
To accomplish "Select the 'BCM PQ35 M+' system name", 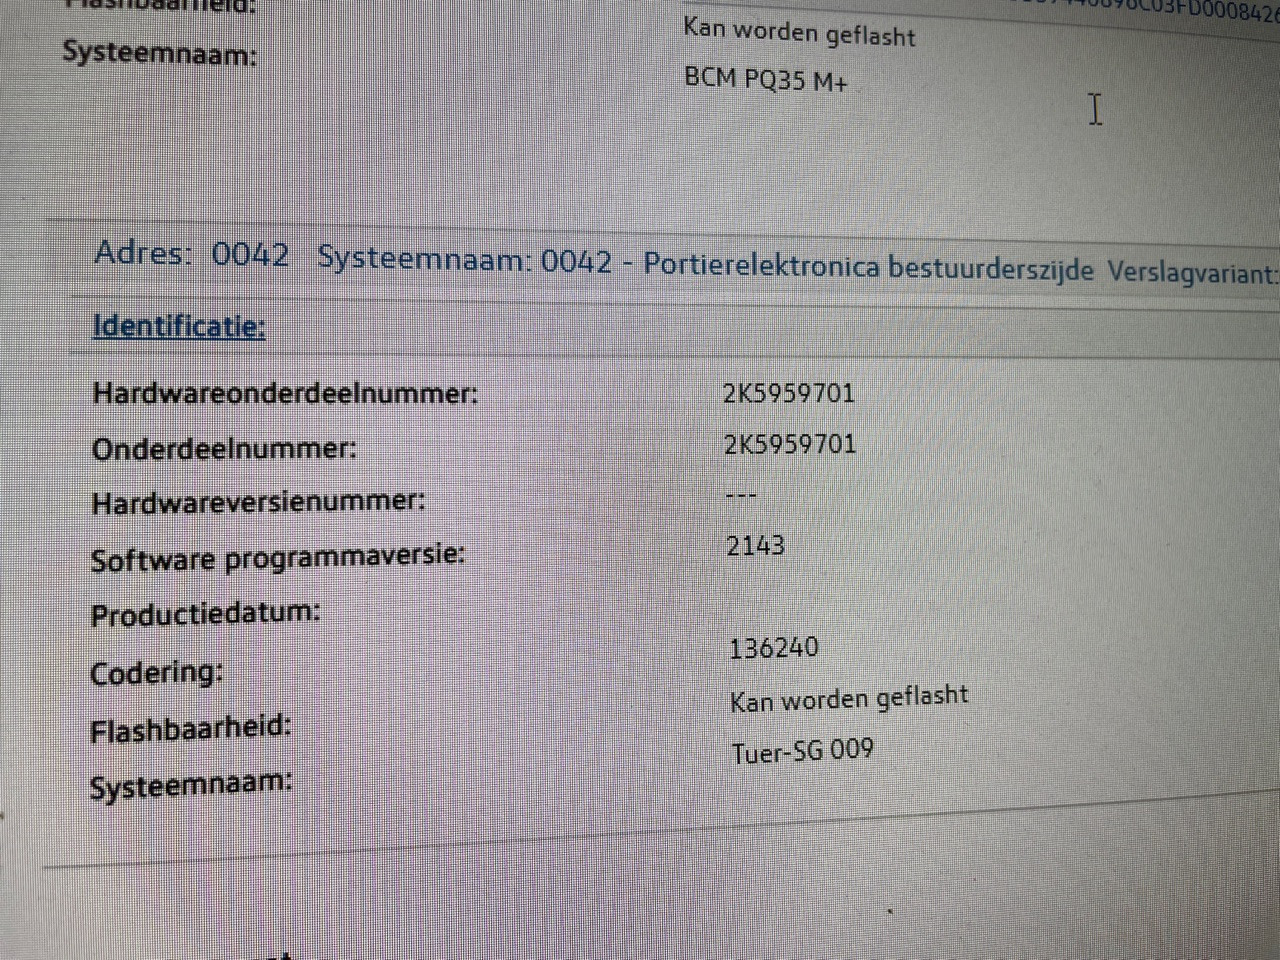I will (766, 78).
